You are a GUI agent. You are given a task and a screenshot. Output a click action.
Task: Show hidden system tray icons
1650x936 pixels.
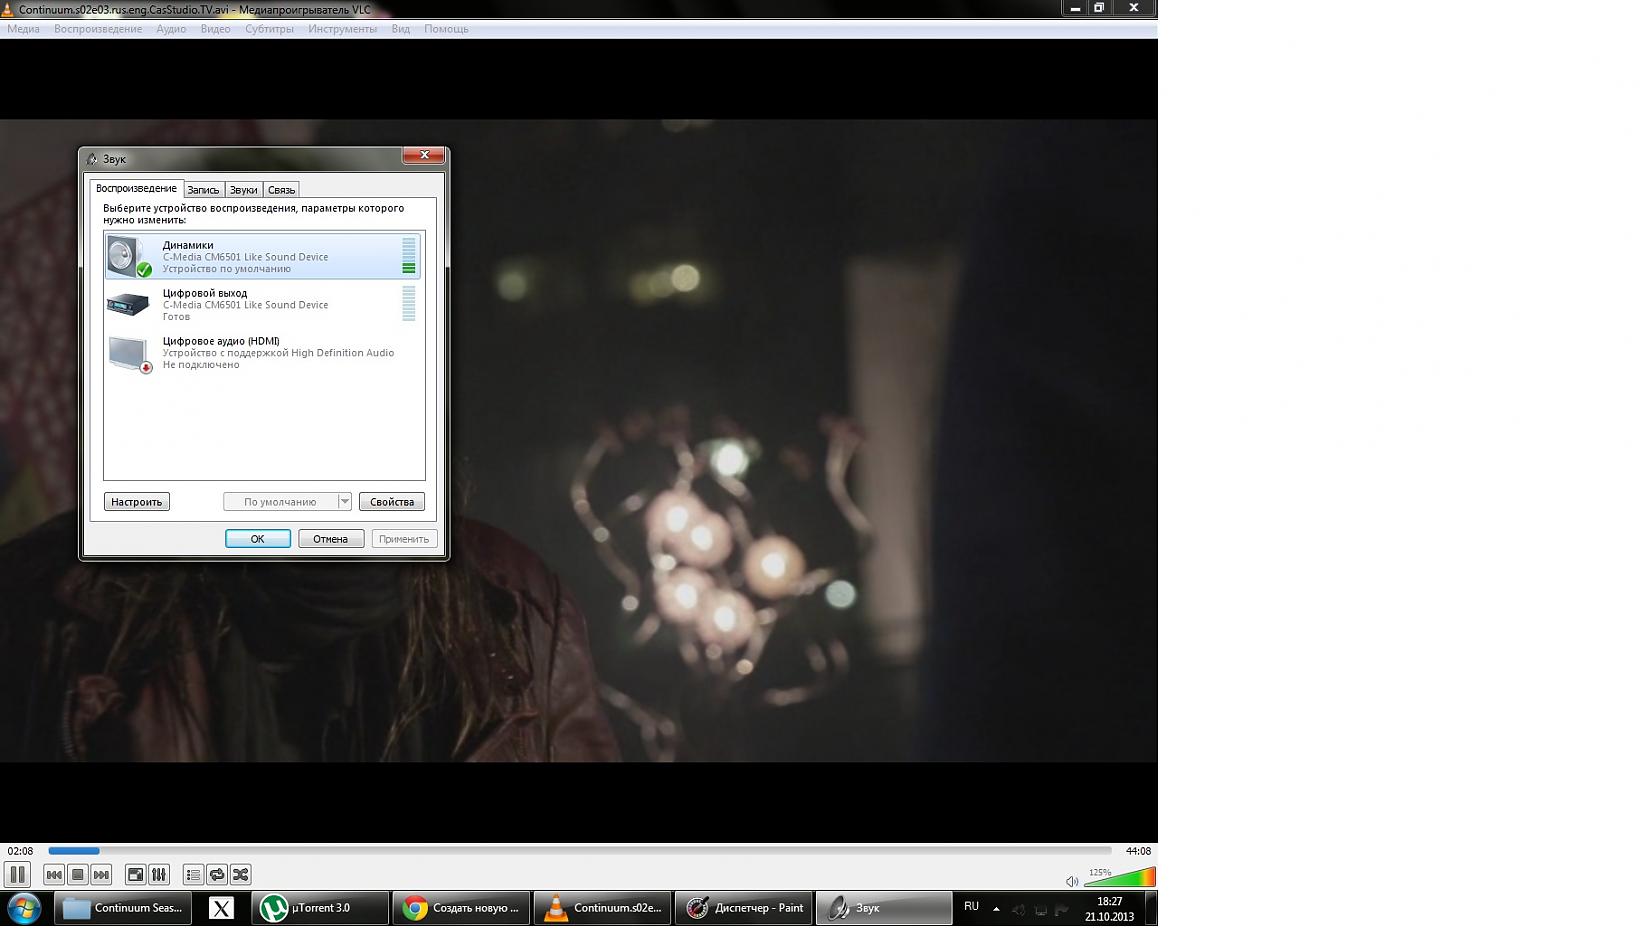click(x=996, y=909)
